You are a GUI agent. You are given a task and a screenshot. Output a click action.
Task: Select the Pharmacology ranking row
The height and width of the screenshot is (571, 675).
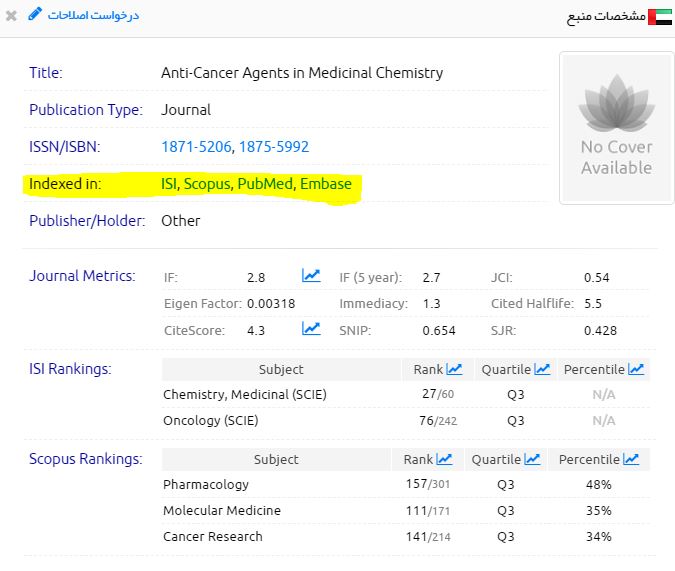click(x=206, y=485)
